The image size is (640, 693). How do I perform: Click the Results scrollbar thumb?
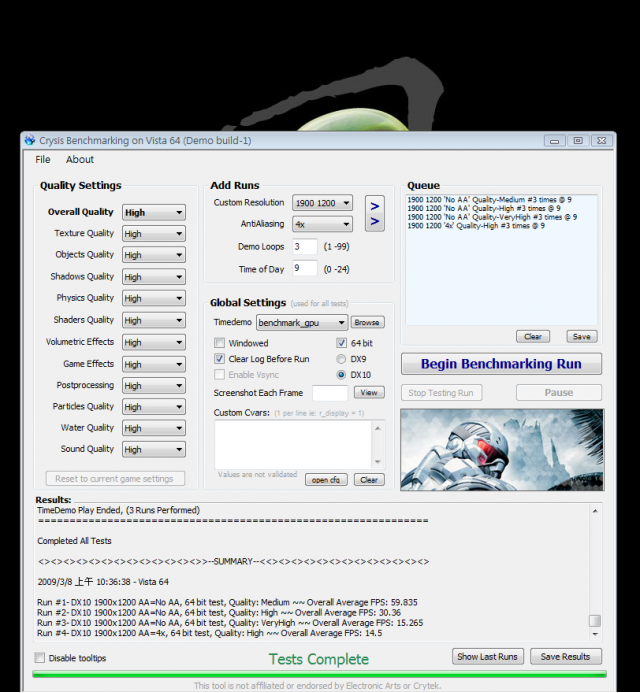pos(595,621)
